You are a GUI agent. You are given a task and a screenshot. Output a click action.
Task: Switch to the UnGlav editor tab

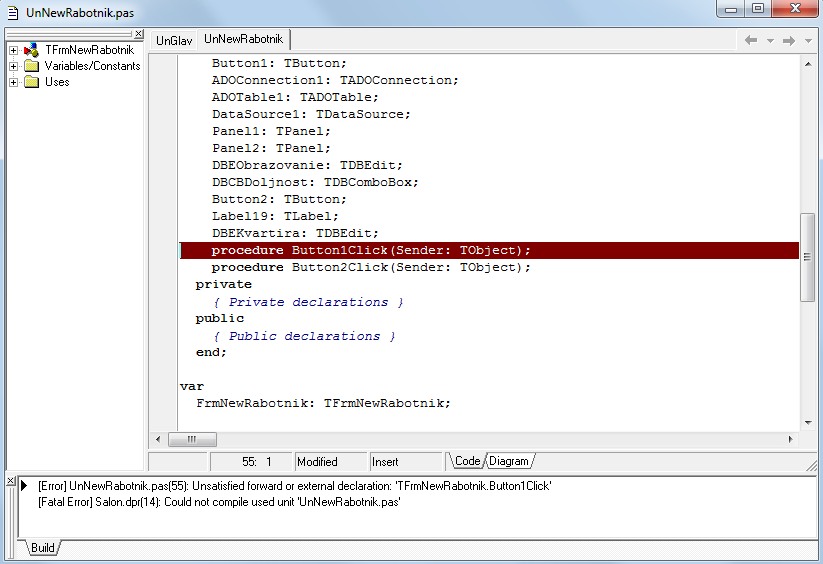[x=174, y=40]
